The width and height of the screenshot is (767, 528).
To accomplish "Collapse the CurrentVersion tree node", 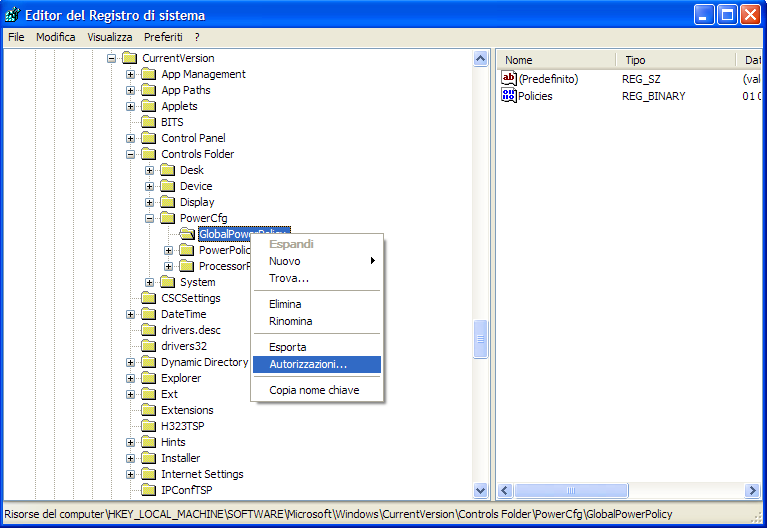I will [112, 58].
